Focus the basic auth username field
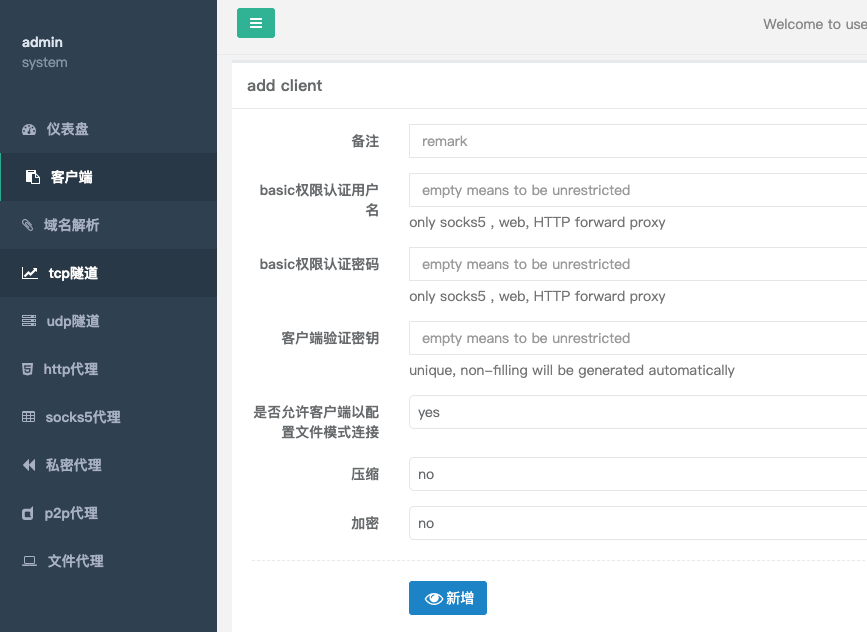The height and width of the screenshot is (632, 867). pyautogui.click(x=638, y=190)
